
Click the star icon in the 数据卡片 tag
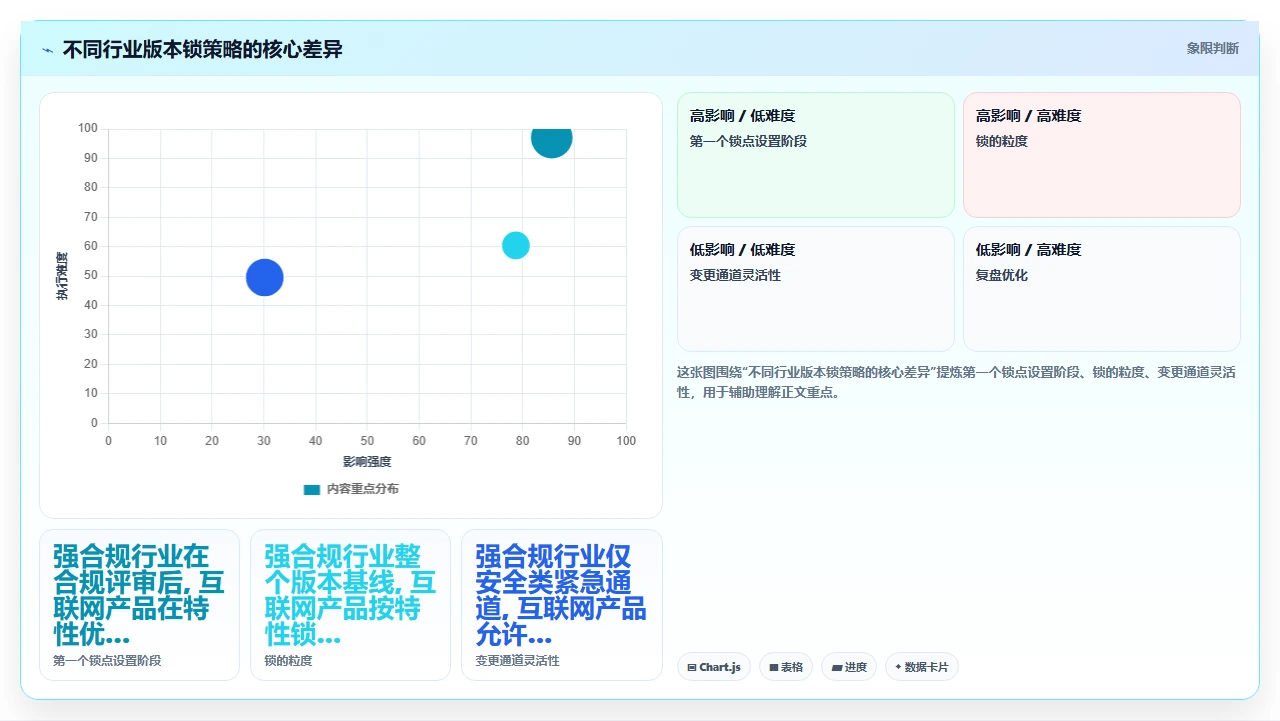[898, 667]
